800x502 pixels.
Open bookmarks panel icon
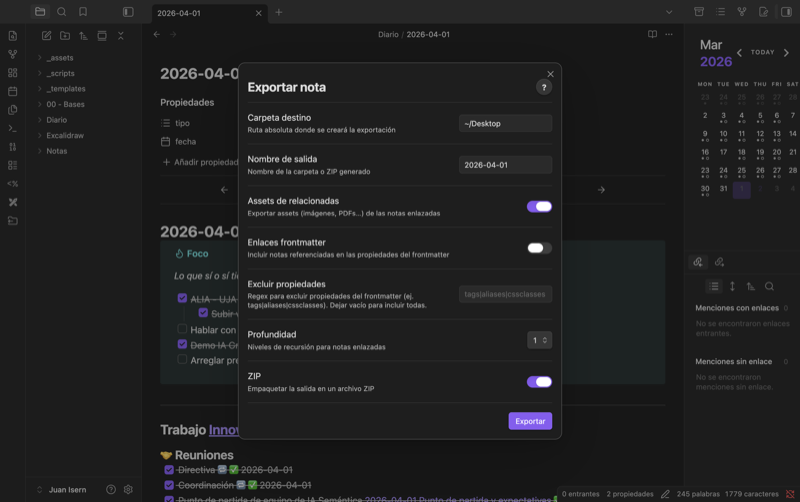click(x=83, y=12)
